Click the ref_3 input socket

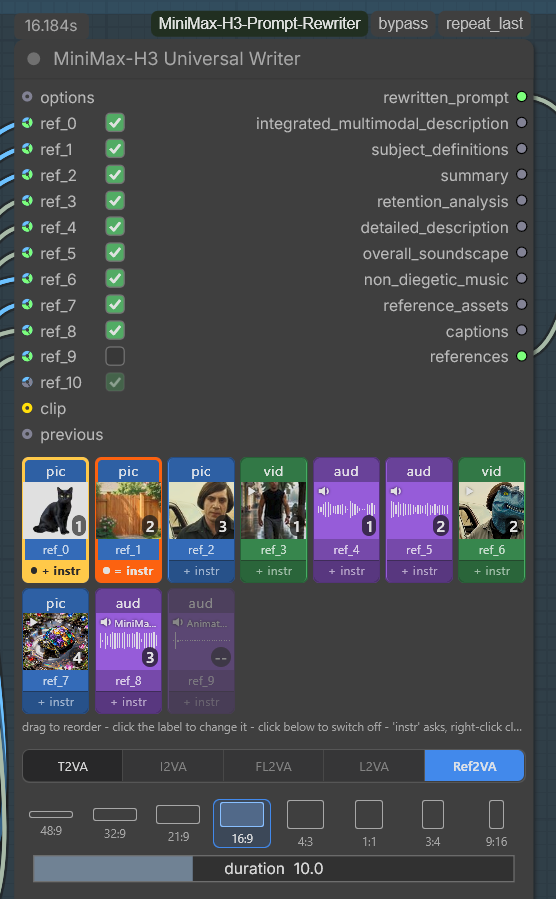point(27,201)
